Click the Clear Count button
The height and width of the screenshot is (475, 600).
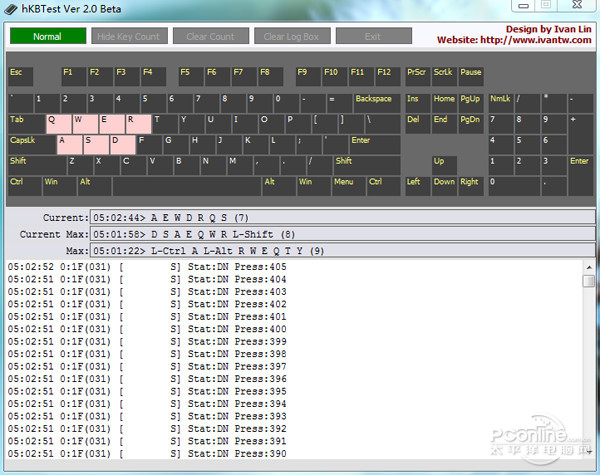point(210,37)
